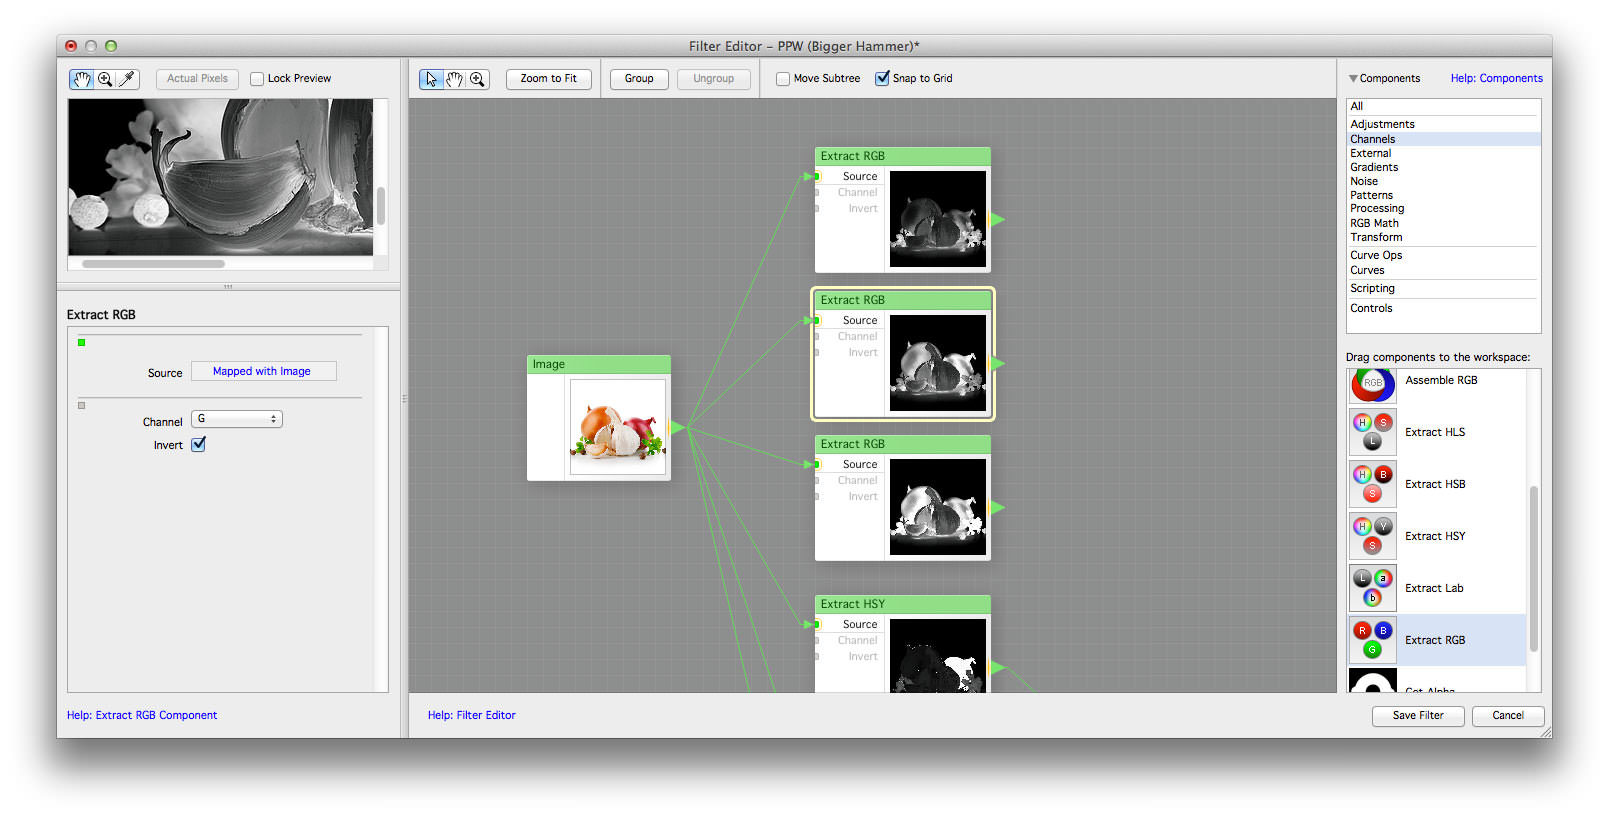The width and height of the screenshot is (1609, 817).
Task: Select the preview zoom magnifier tool
Action: 105,79
